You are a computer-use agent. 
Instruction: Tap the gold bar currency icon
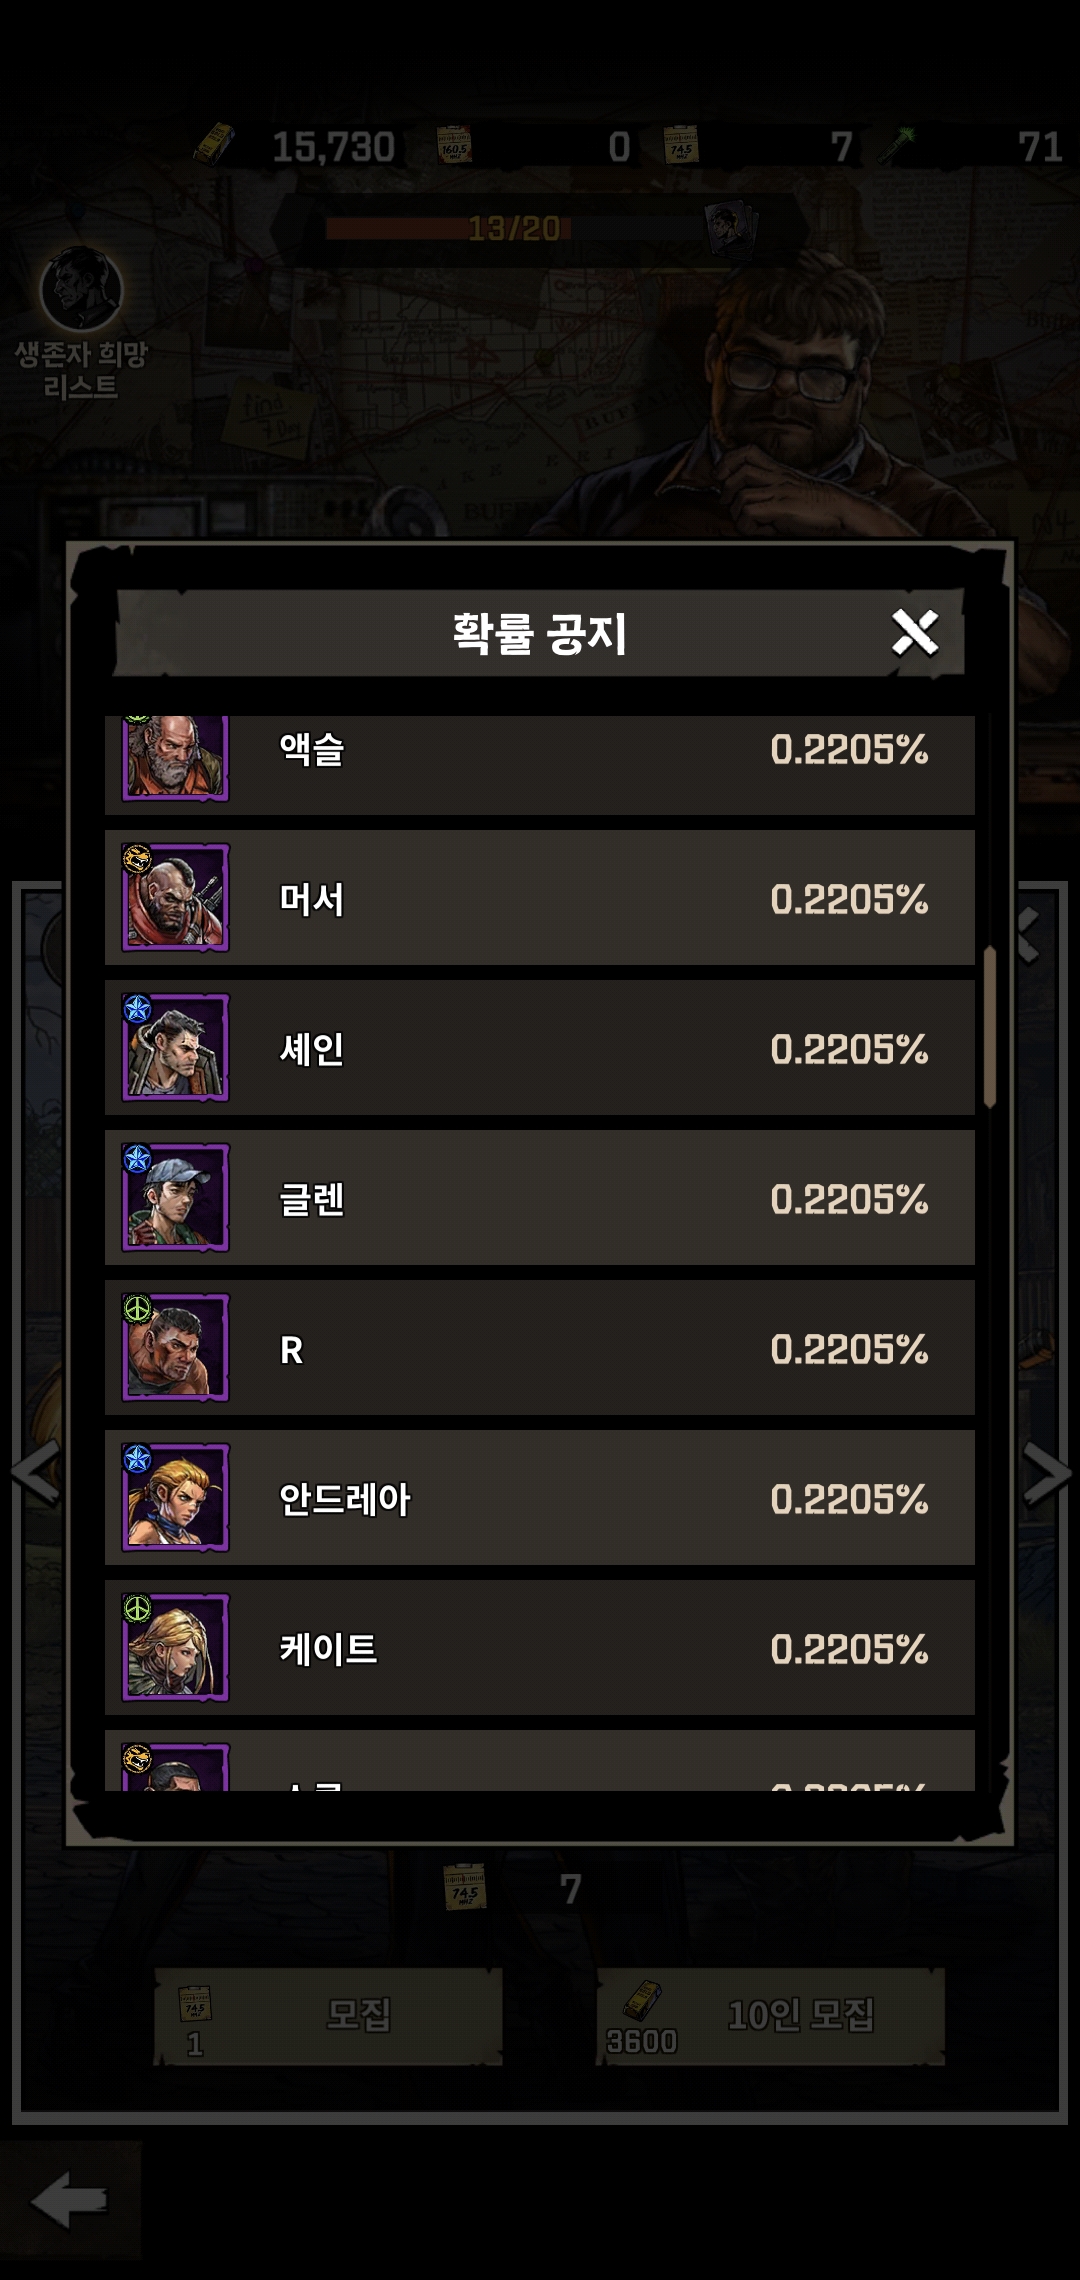click(214, 146)
